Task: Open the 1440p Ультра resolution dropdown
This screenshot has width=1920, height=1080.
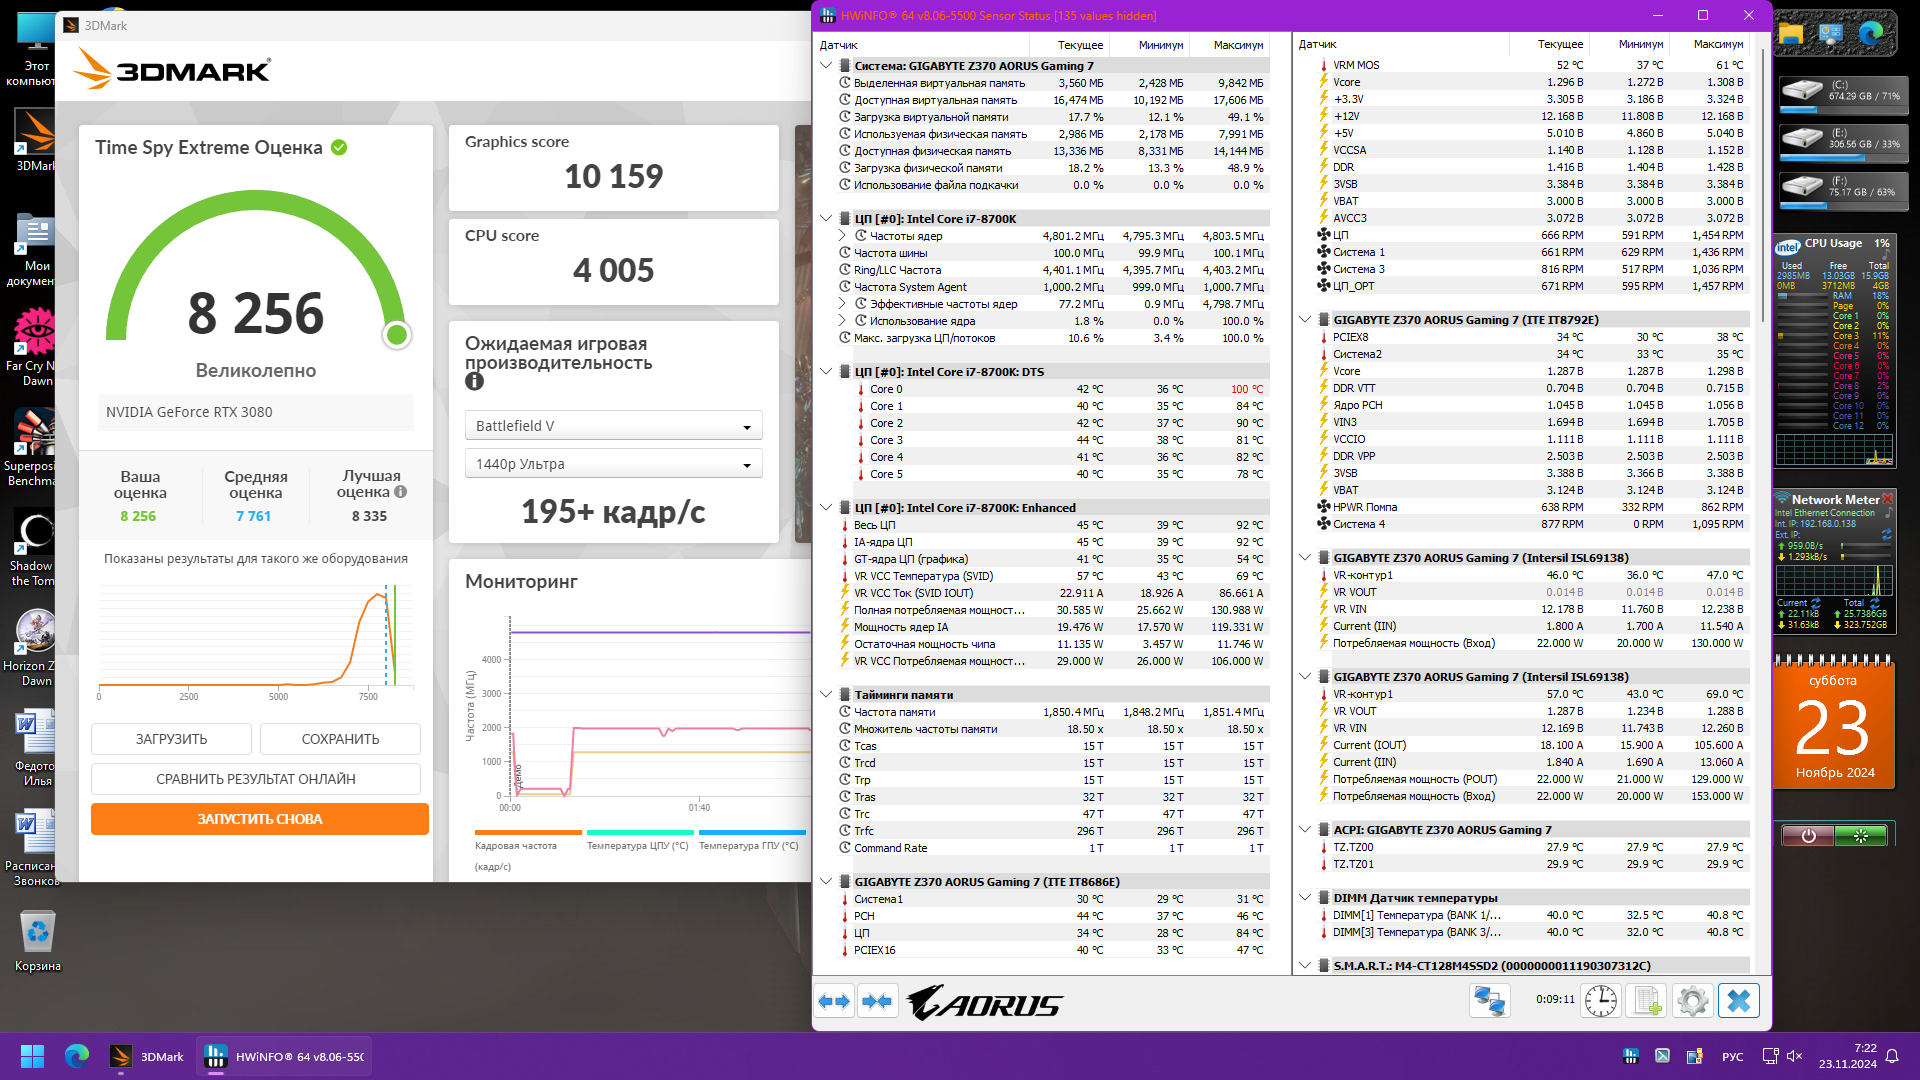Action: (613, 464)
